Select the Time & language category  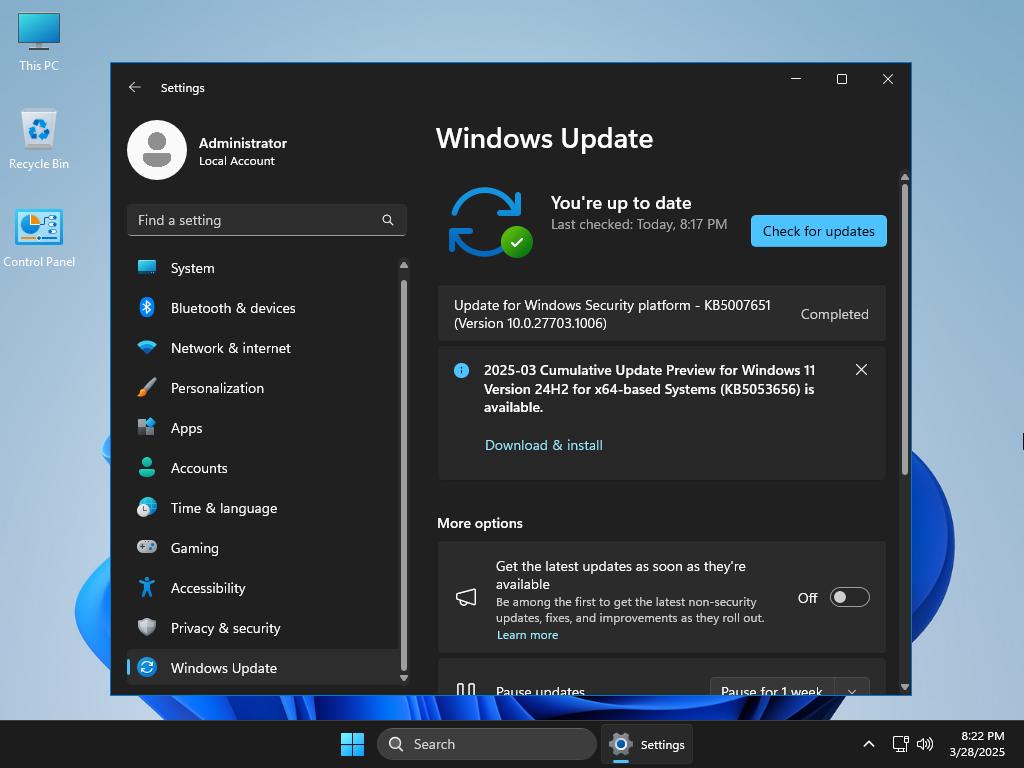[x=263, y=508]
